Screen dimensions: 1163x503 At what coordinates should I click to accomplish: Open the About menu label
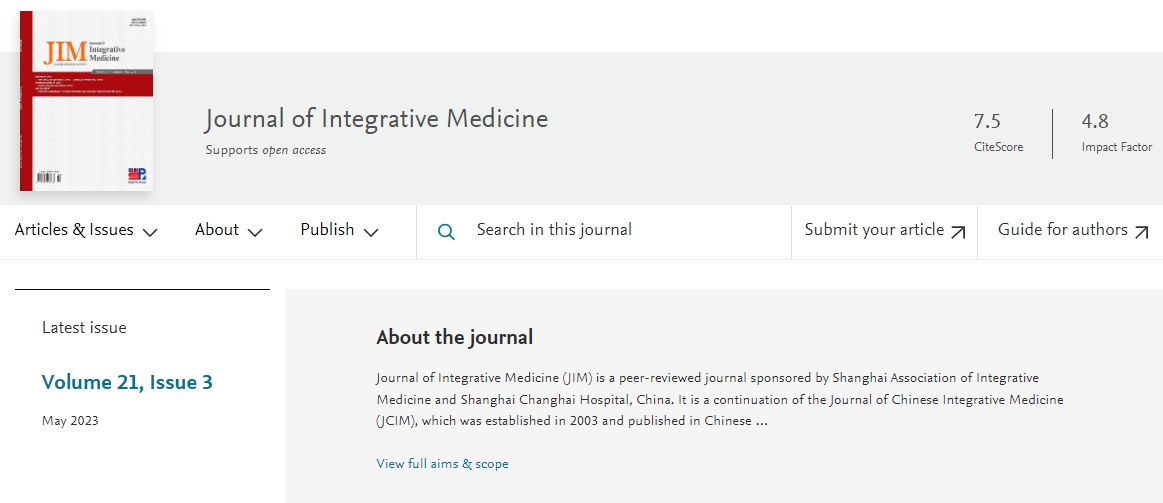click(217, 230)
